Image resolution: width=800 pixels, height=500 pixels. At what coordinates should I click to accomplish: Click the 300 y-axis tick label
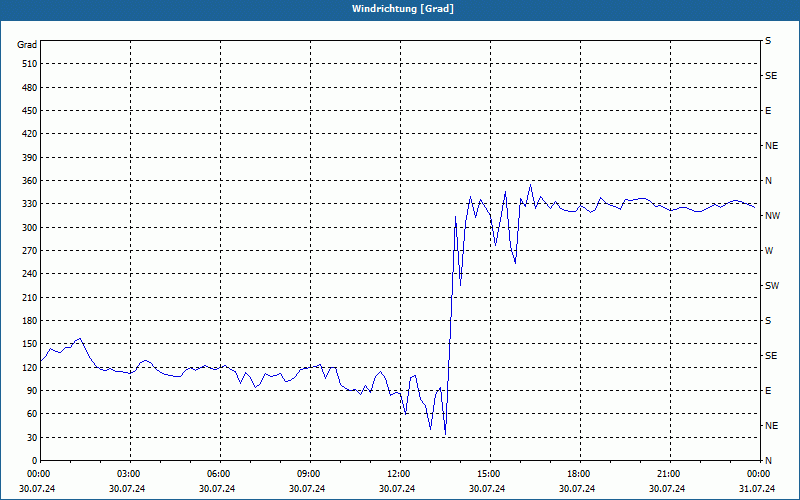pyautogui.click(x=30, y=227)
